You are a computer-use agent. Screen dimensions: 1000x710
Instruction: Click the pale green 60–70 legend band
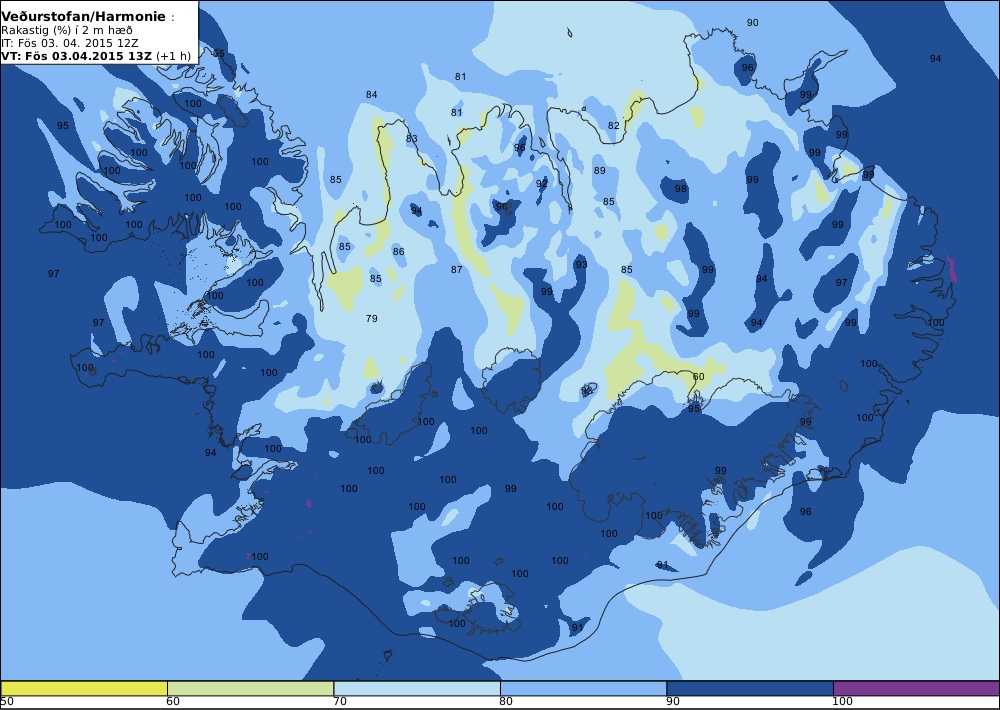[x=251, y=688]
